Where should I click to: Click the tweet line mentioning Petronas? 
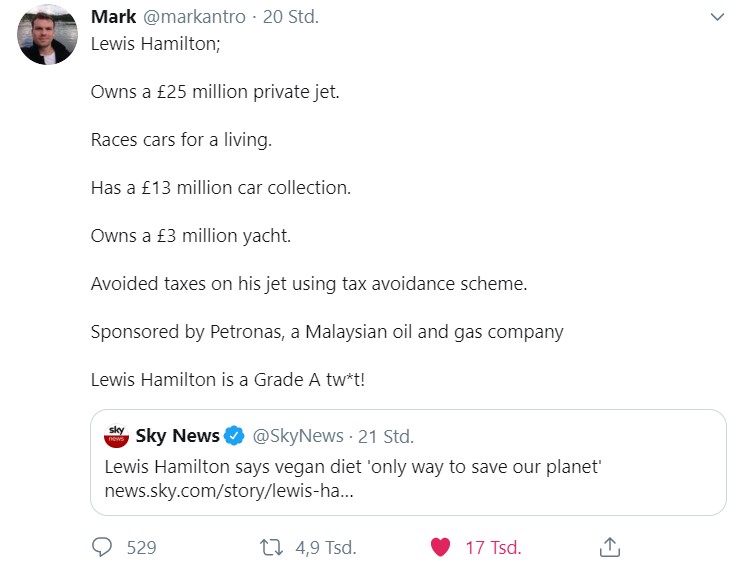(x=327, y=331)
